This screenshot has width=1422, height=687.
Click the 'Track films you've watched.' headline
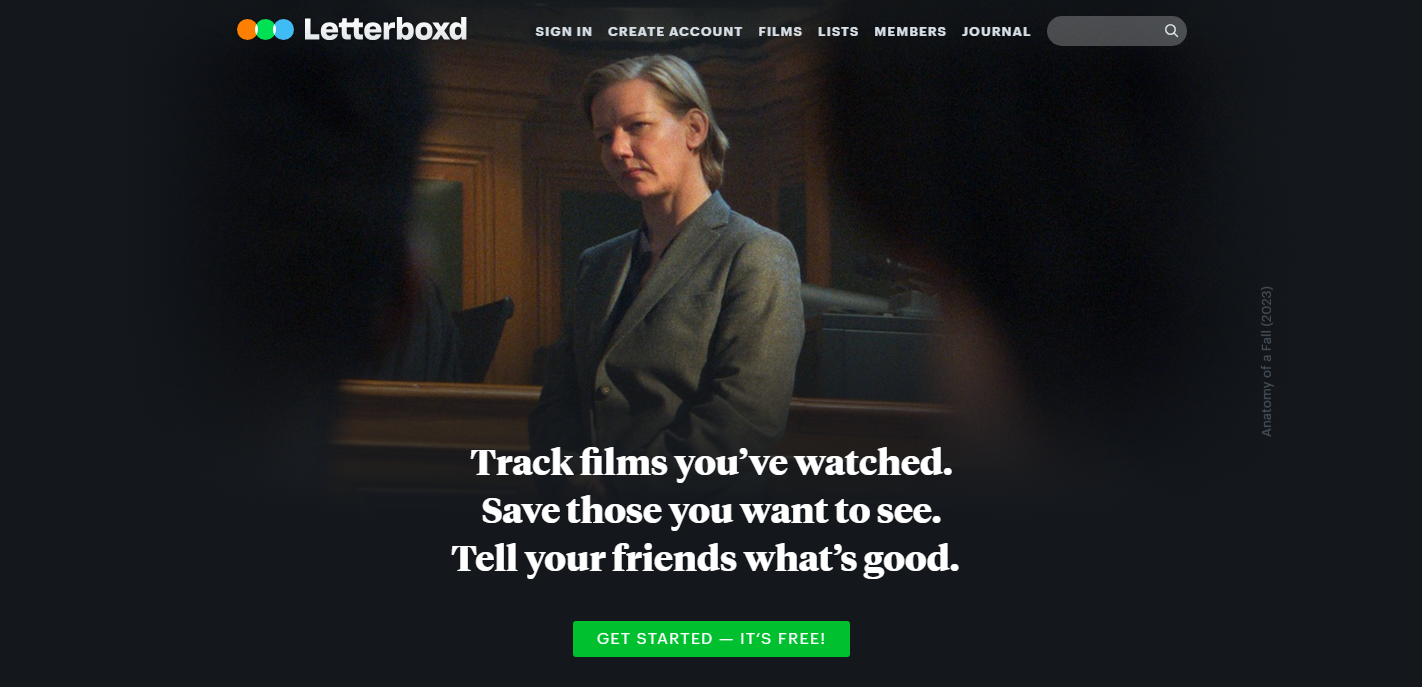tap(711, 462)
